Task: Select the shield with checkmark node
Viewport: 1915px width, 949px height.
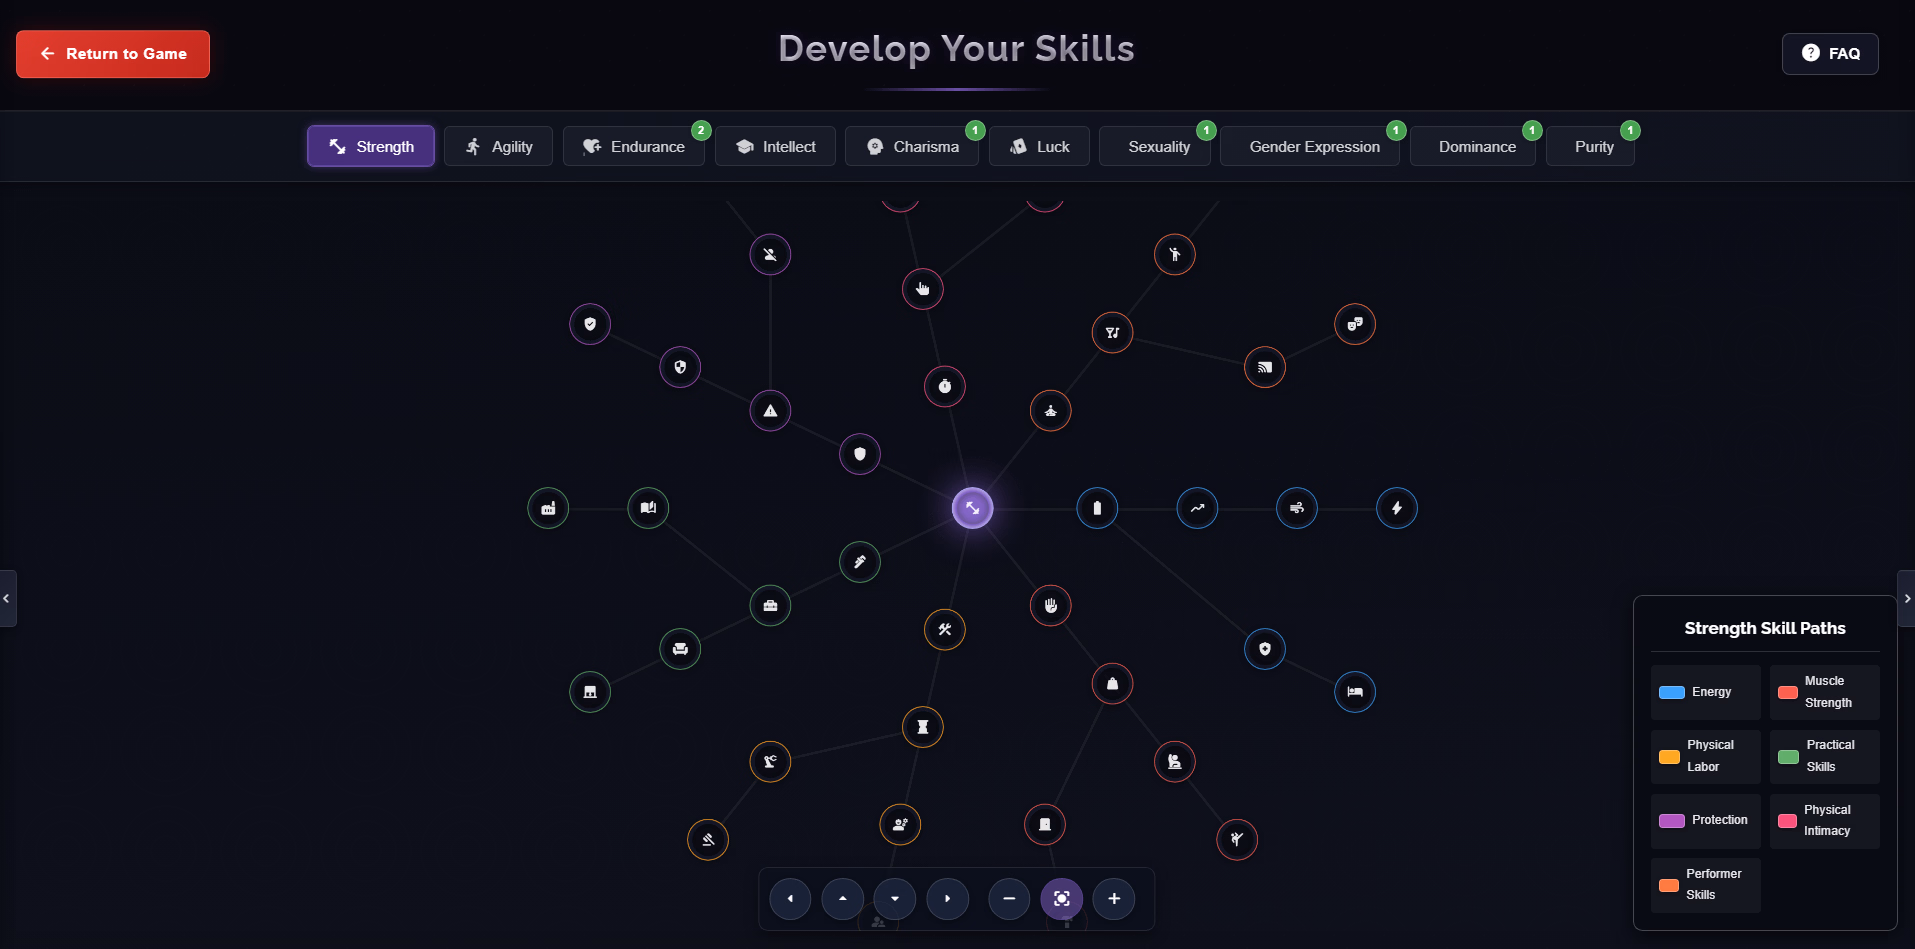Action: point(590,324)
